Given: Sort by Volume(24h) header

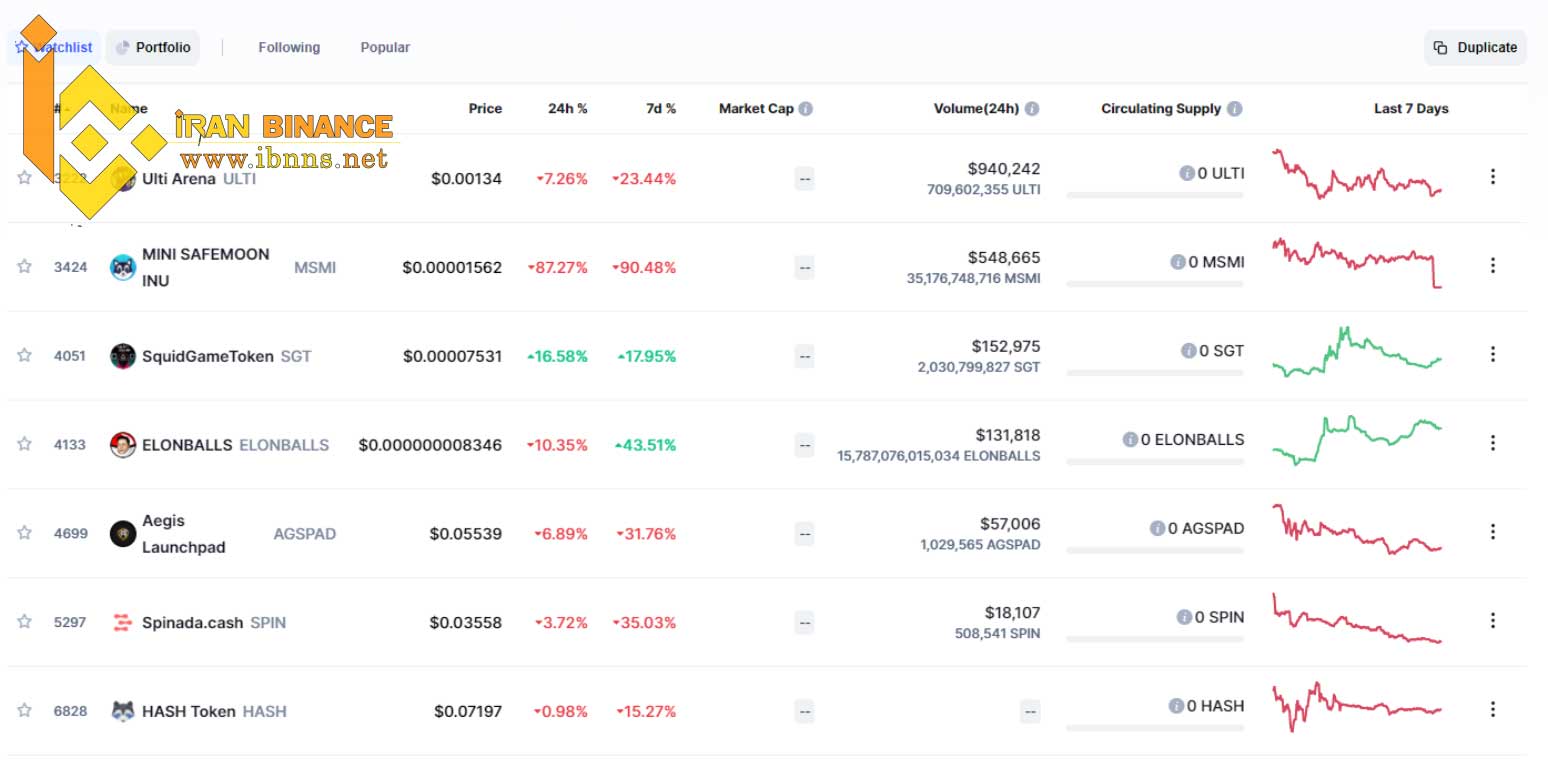Looking at the screenshot, I should (x=976, y=109).
